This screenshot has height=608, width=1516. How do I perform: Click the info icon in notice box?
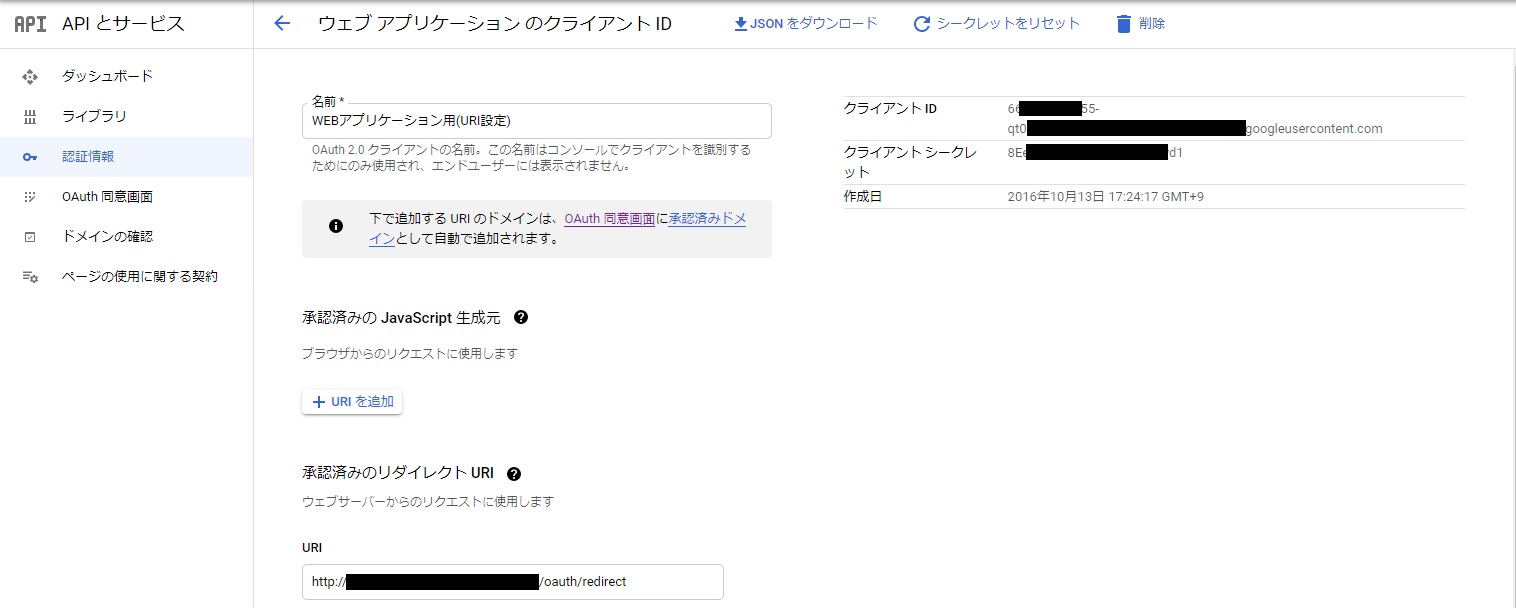tap(336, 226)
